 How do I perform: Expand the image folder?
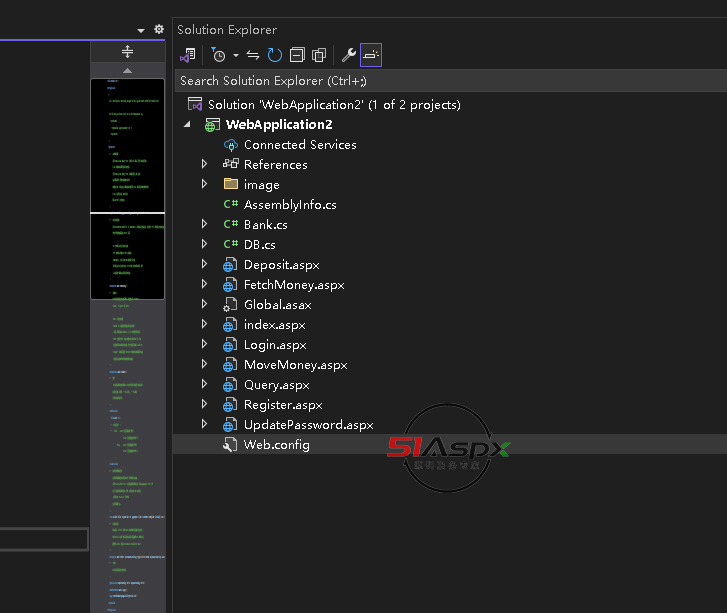point(204,184)
